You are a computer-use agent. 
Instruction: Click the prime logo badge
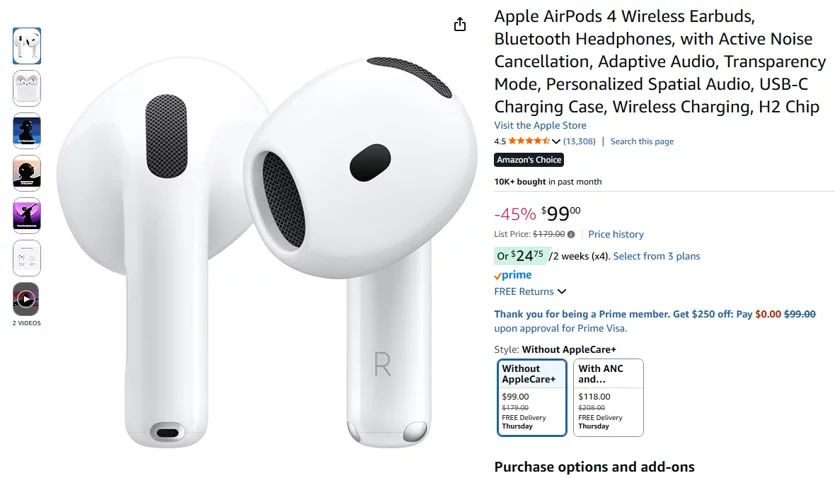513,275
